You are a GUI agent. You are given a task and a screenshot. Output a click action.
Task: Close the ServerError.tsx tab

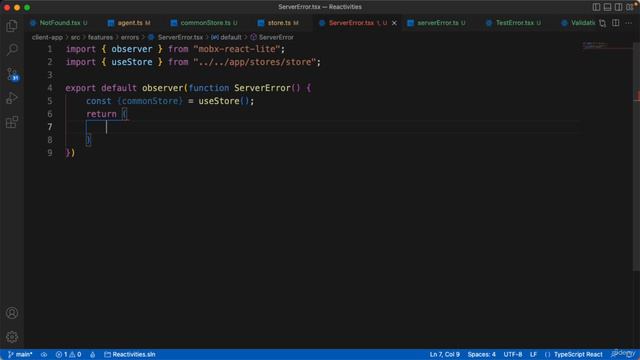pyautogui.click(x=394, y=23)
